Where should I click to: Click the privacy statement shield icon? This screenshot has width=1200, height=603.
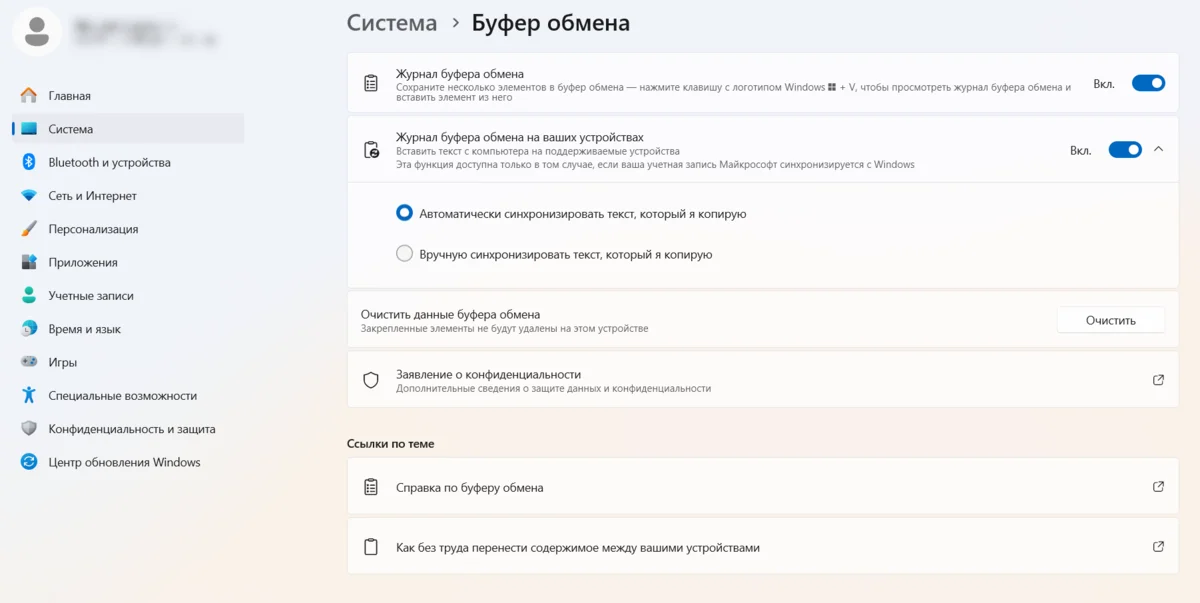pos(371,380)
